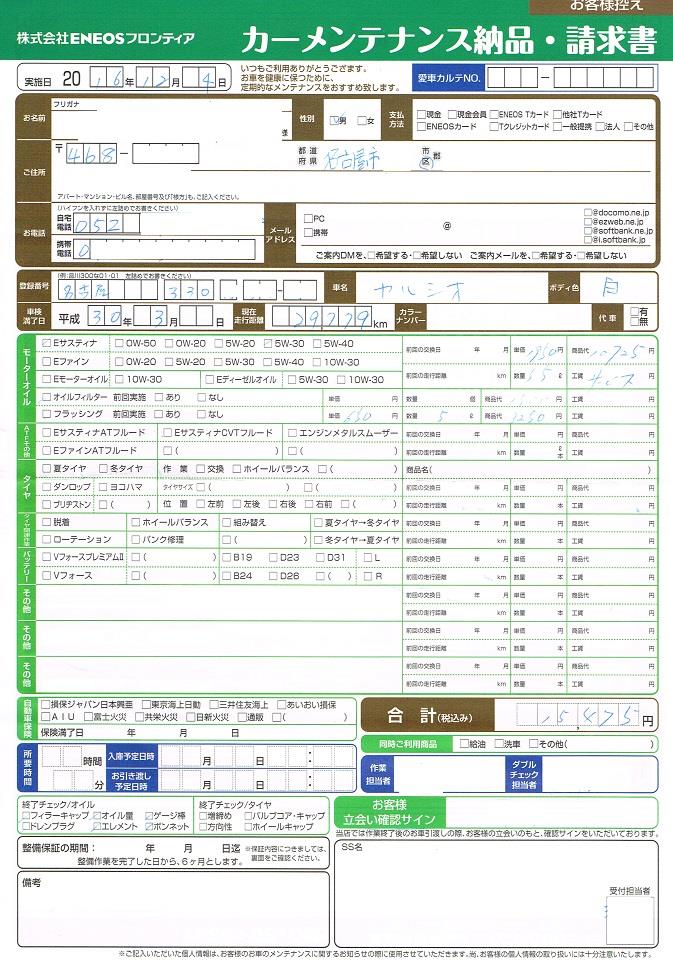673x960 pixels.
Task: Click the 作業担当者 field
Action: click(x=448, y=774)
